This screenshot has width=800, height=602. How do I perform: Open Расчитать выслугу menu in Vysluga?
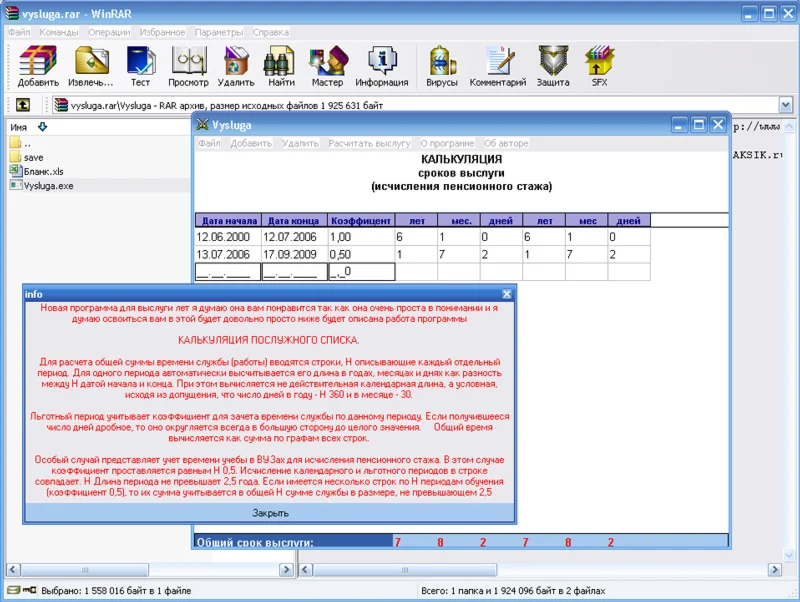pyautogui.click(x=369, y=143)
